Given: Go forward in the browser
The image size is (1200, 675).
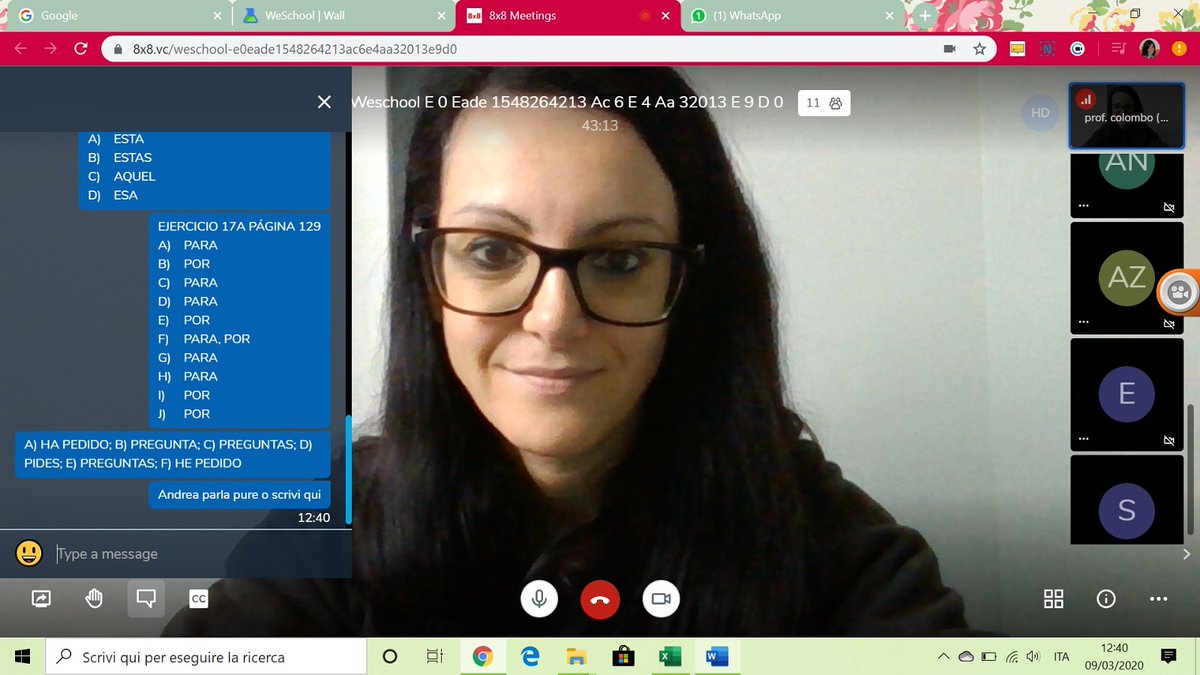Looking at the screenshot, I should coord(51,48).
